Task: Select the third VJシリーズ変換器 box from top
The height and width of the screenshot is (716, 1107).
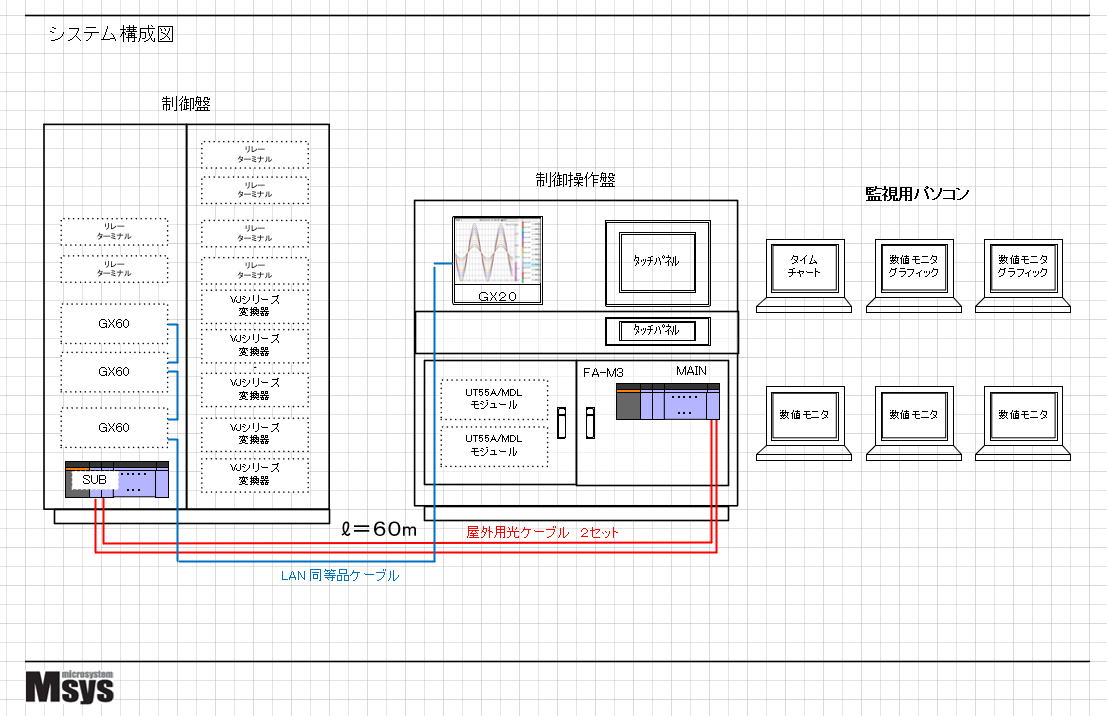Action: 255,389
